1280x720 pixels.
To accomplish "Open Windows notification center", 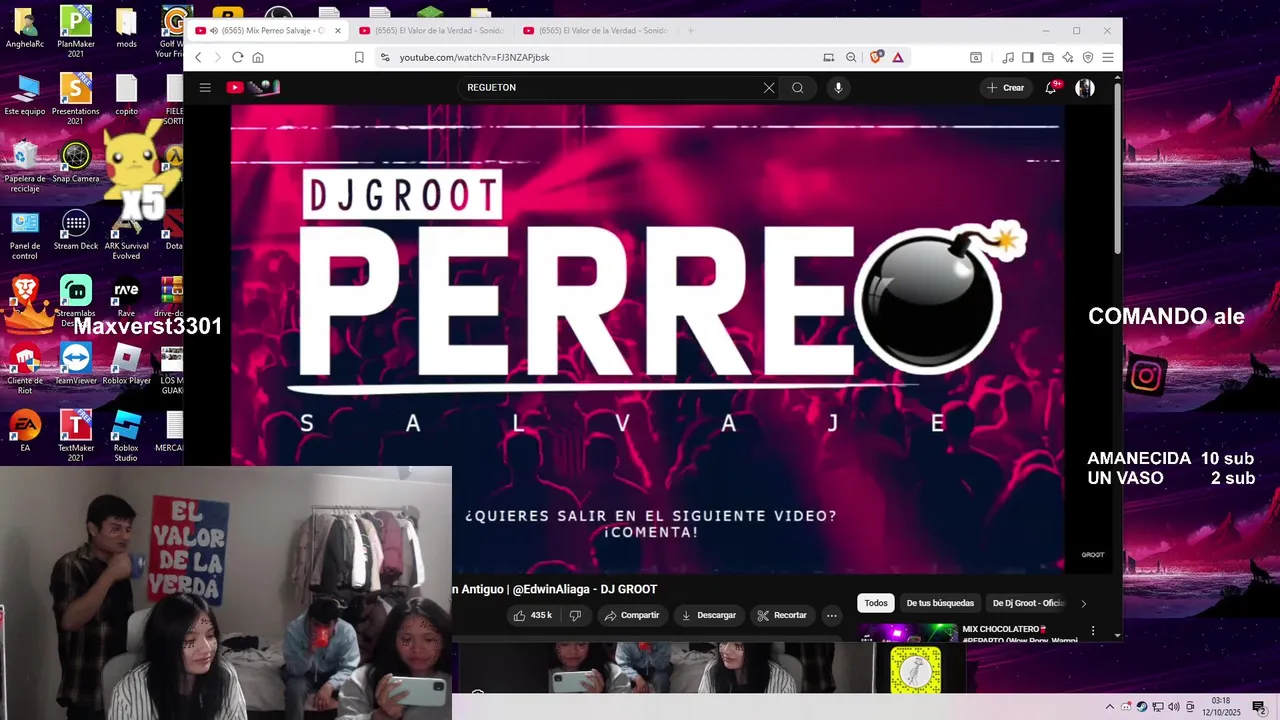I will pos(1259,707).
